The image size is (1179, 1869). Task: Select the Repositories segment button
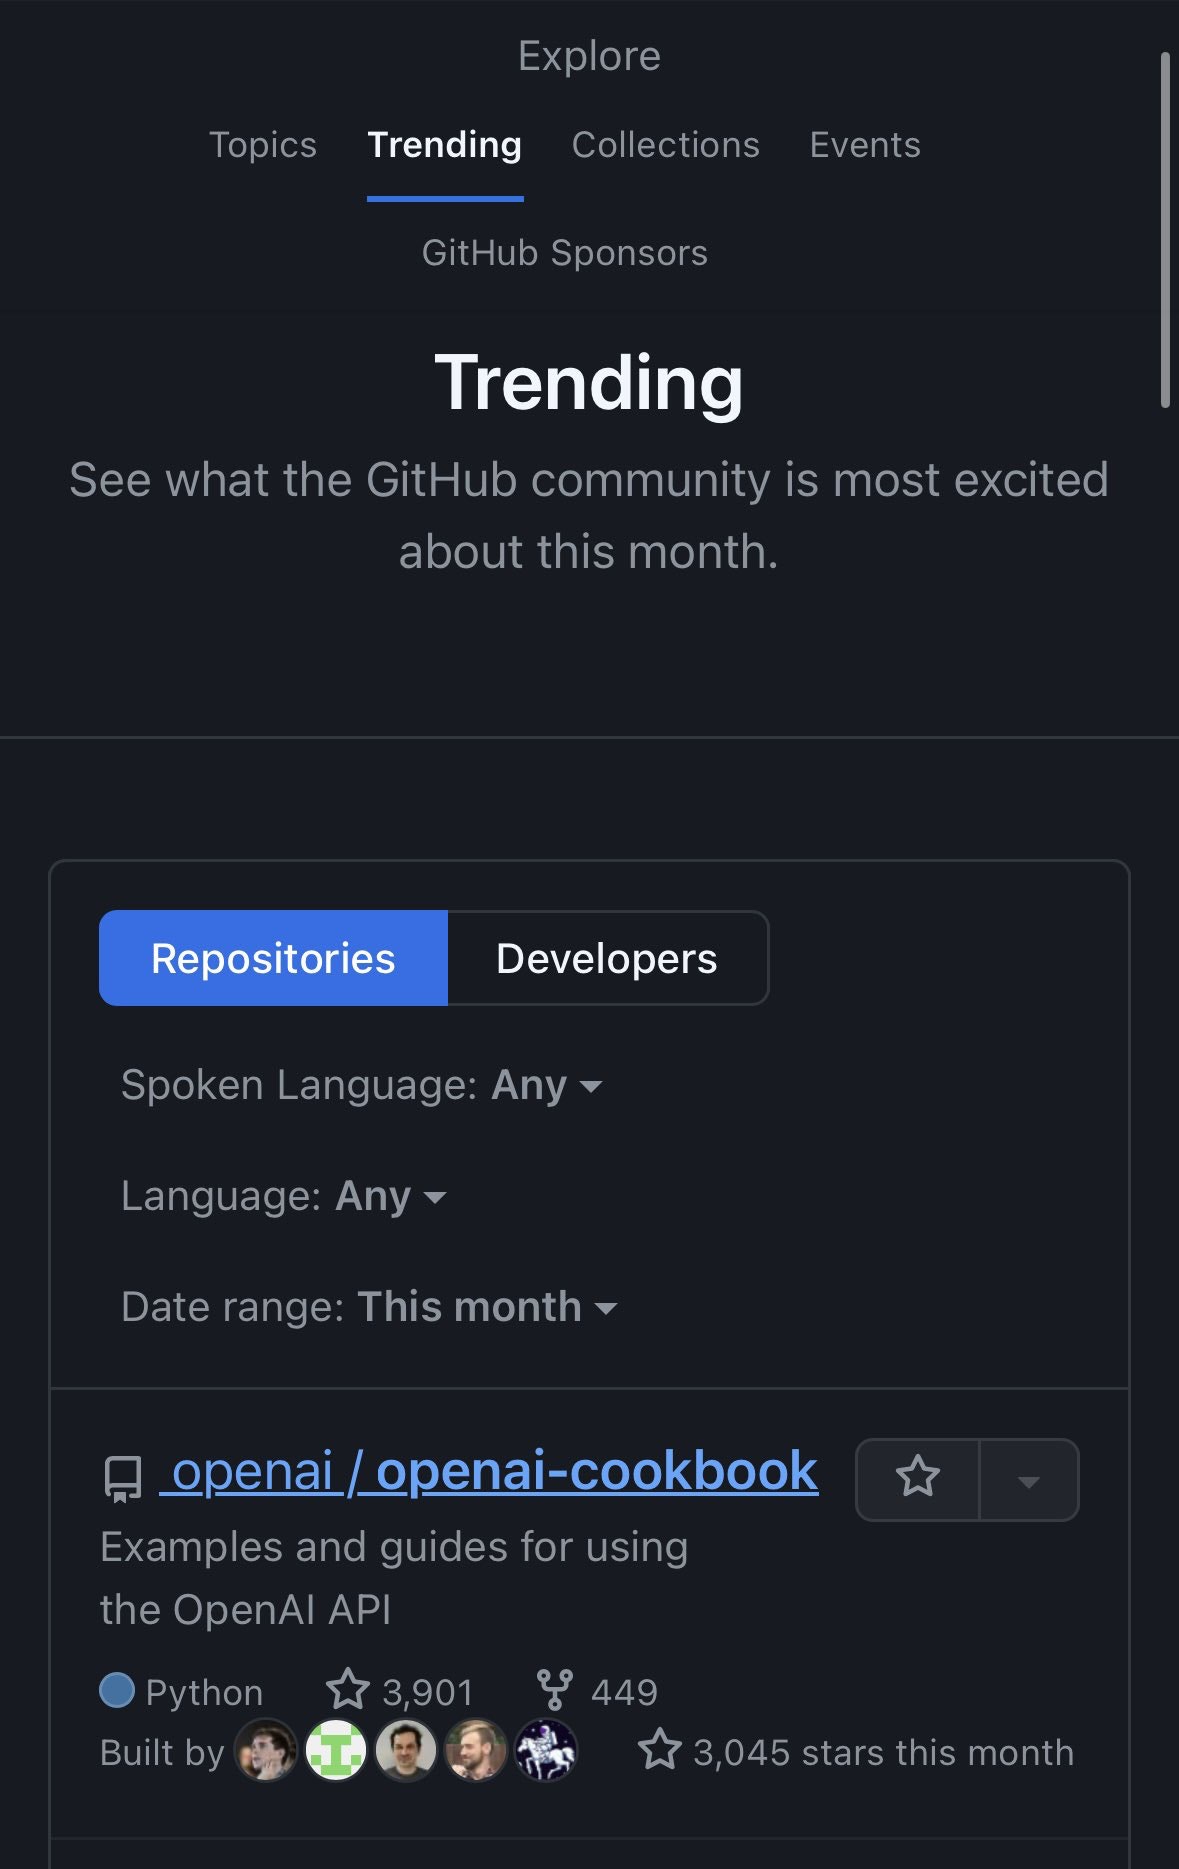pyautogui.click(x=273, y=958)
